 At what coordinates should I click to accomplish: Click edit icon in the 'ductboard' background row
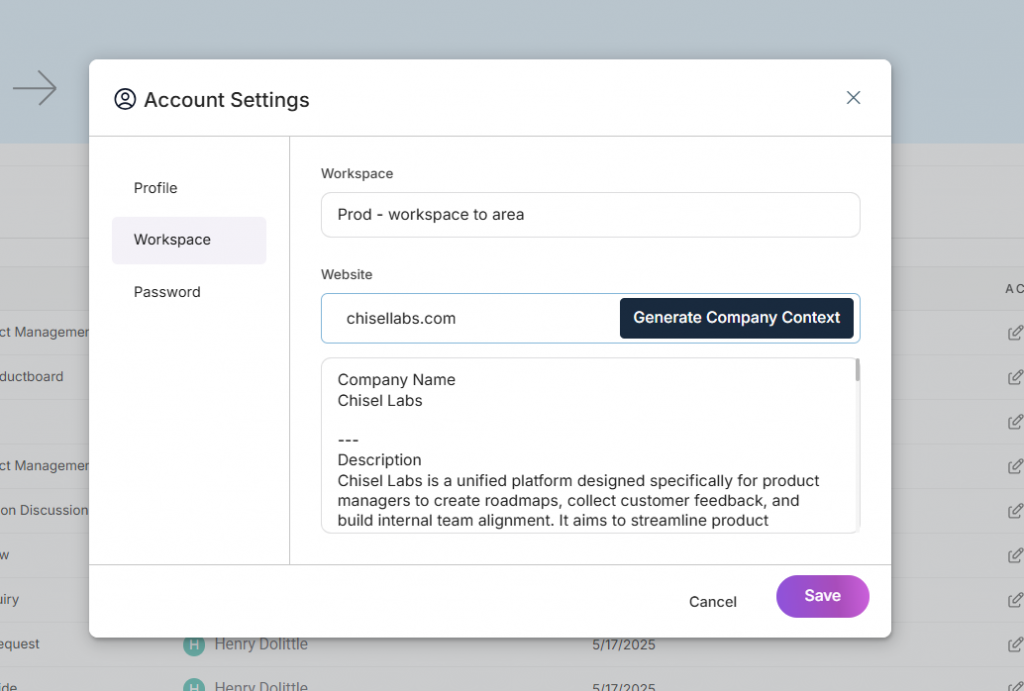[1015, 377]
